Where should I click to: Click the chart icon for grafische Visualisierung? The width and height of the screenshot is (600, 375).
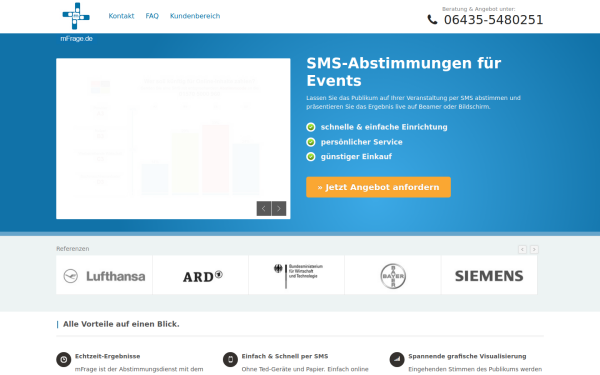click(397, 360)
